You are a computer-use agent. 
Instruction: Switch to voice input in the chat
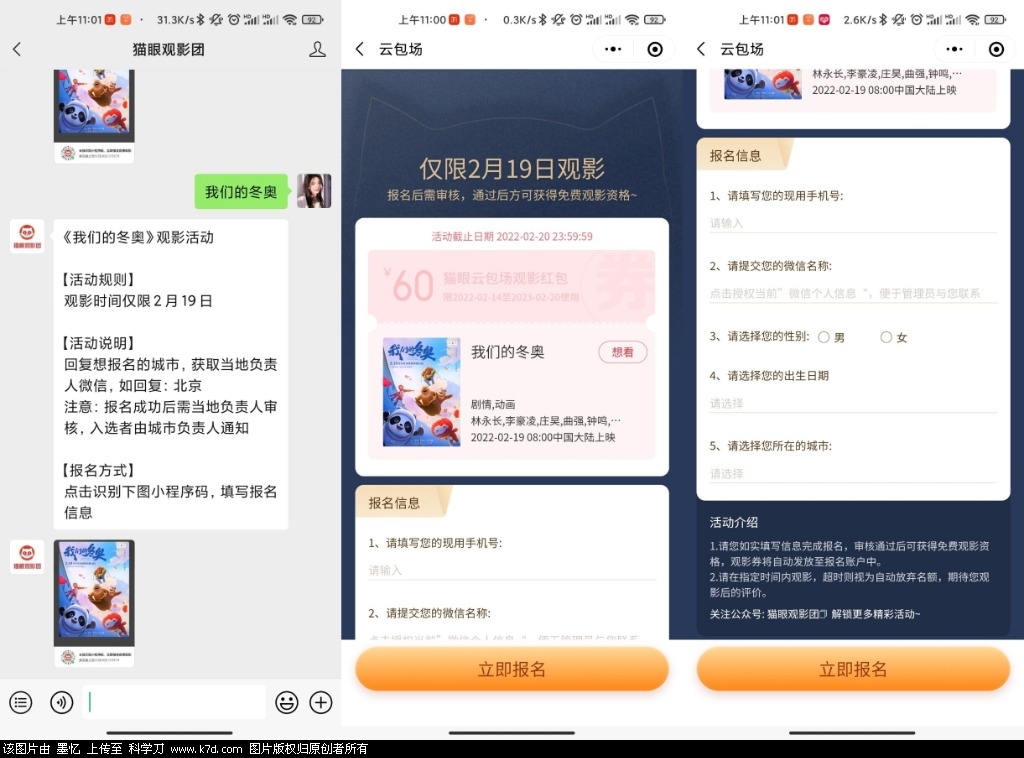61,703
